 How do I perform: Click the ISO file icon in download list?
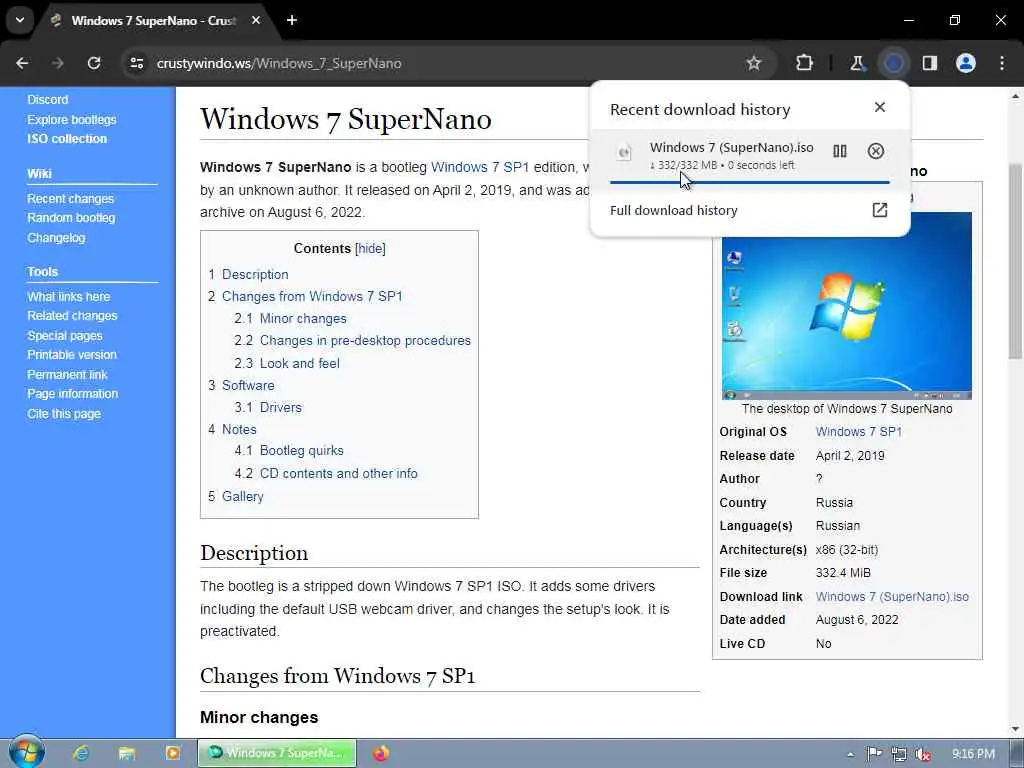coord(624,153)
